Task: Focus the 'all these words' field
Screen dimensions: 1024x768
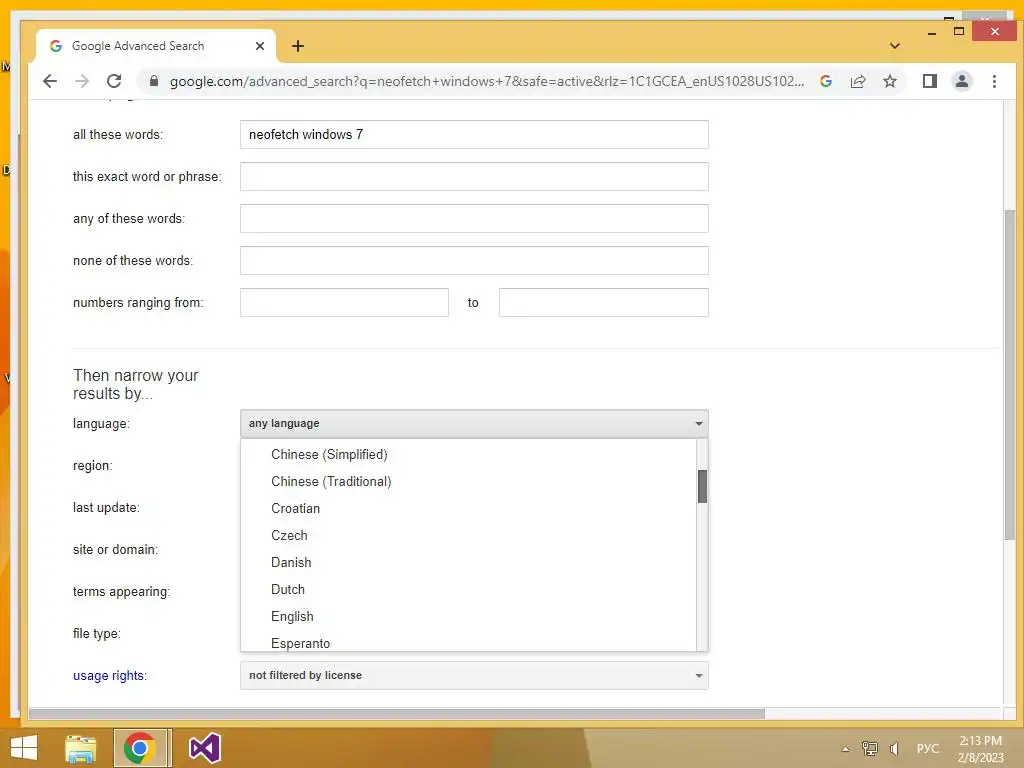Action: click(474, 135)
